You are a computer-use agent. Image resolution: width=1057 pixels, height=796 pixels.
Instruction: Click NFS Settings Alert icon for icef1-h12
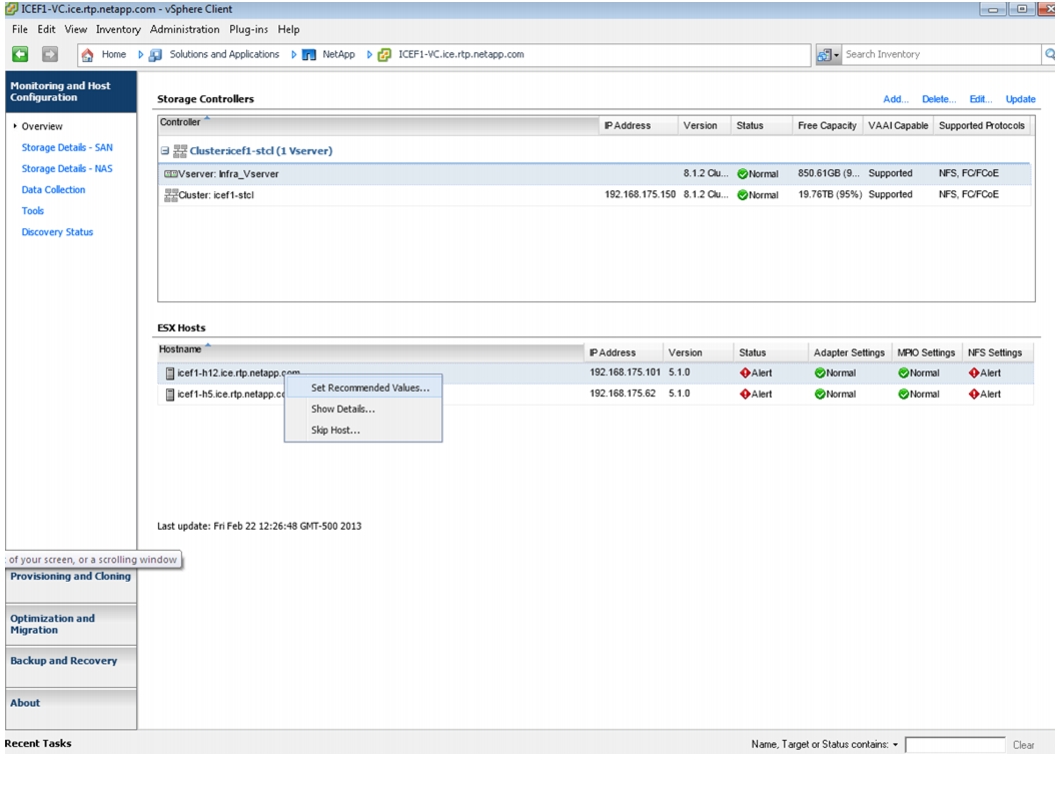(973, 373)
